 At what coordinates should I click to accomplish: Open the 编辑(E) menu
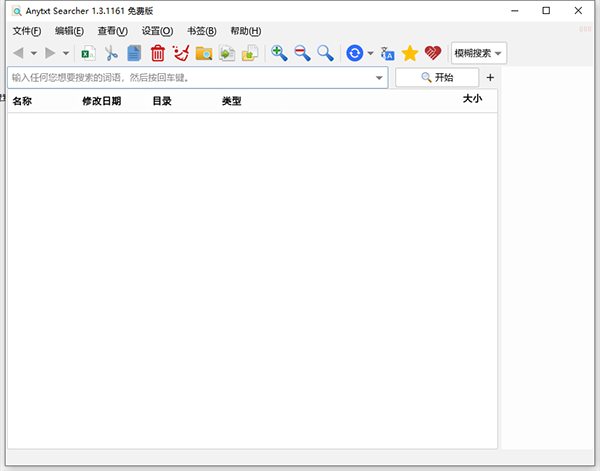[x=69, y=31]
